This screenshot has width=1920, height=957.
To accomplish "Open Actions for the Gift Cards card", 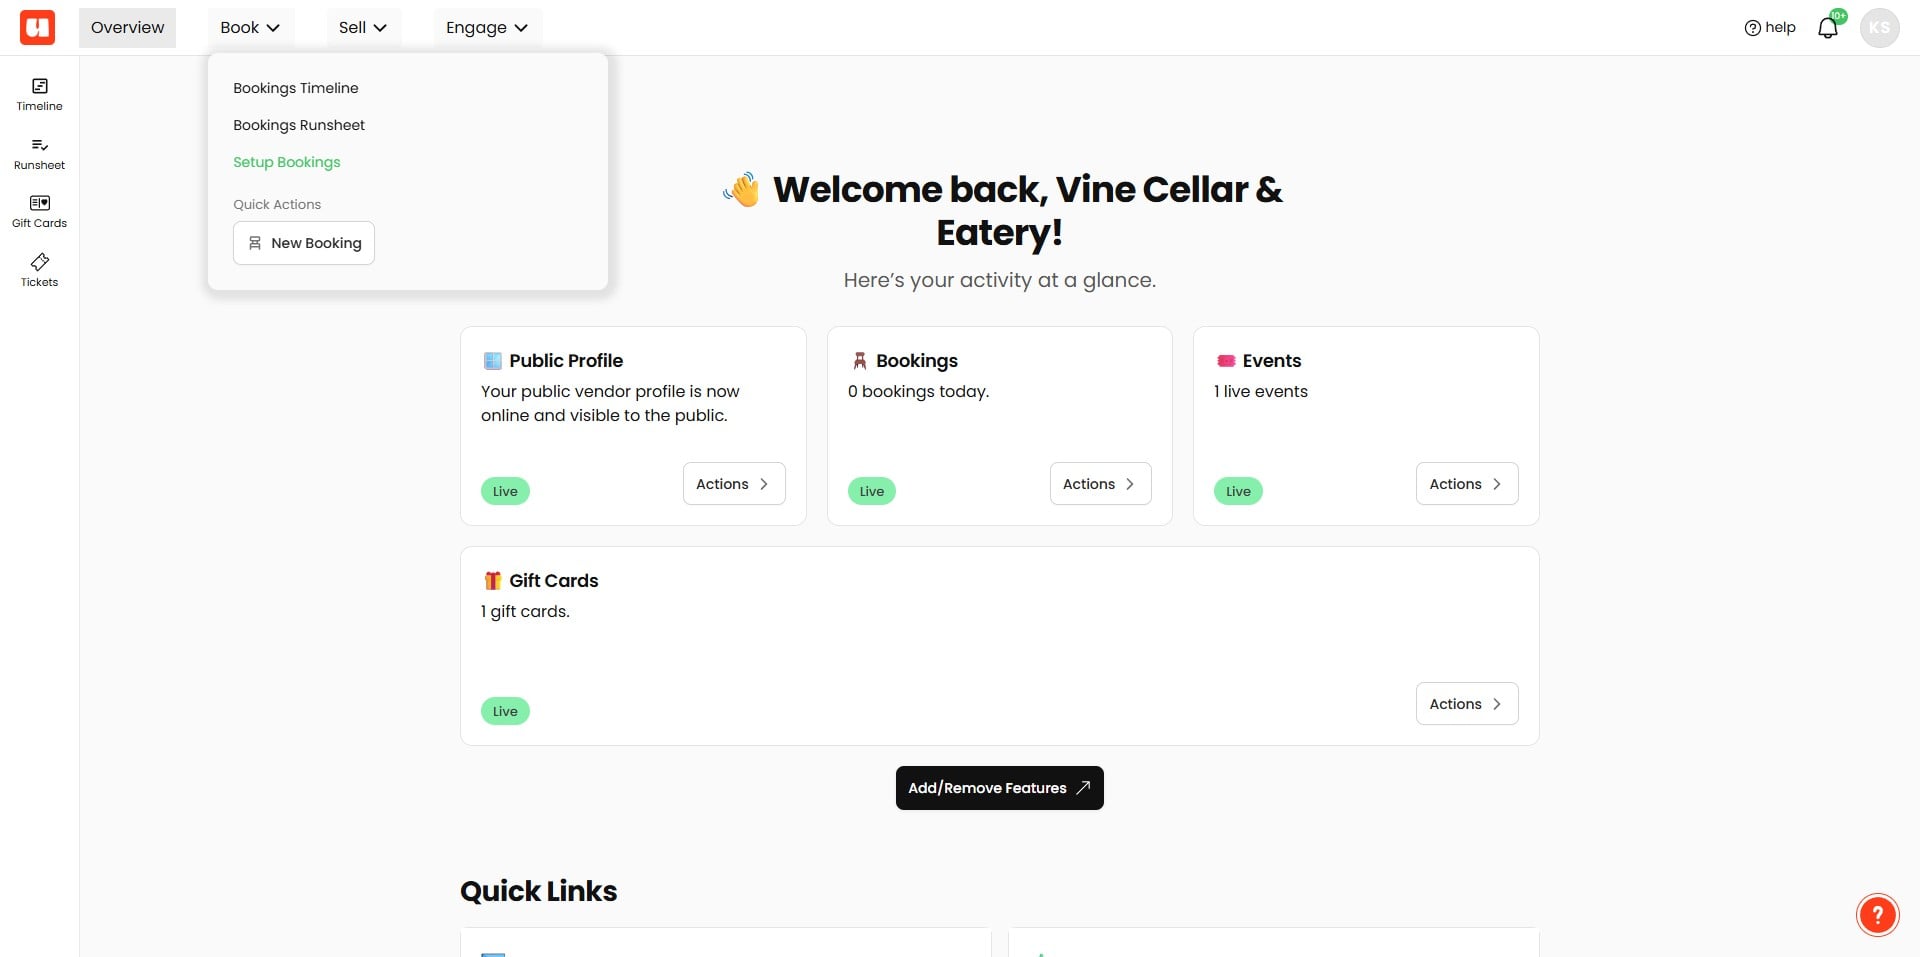I will 1467,704.
